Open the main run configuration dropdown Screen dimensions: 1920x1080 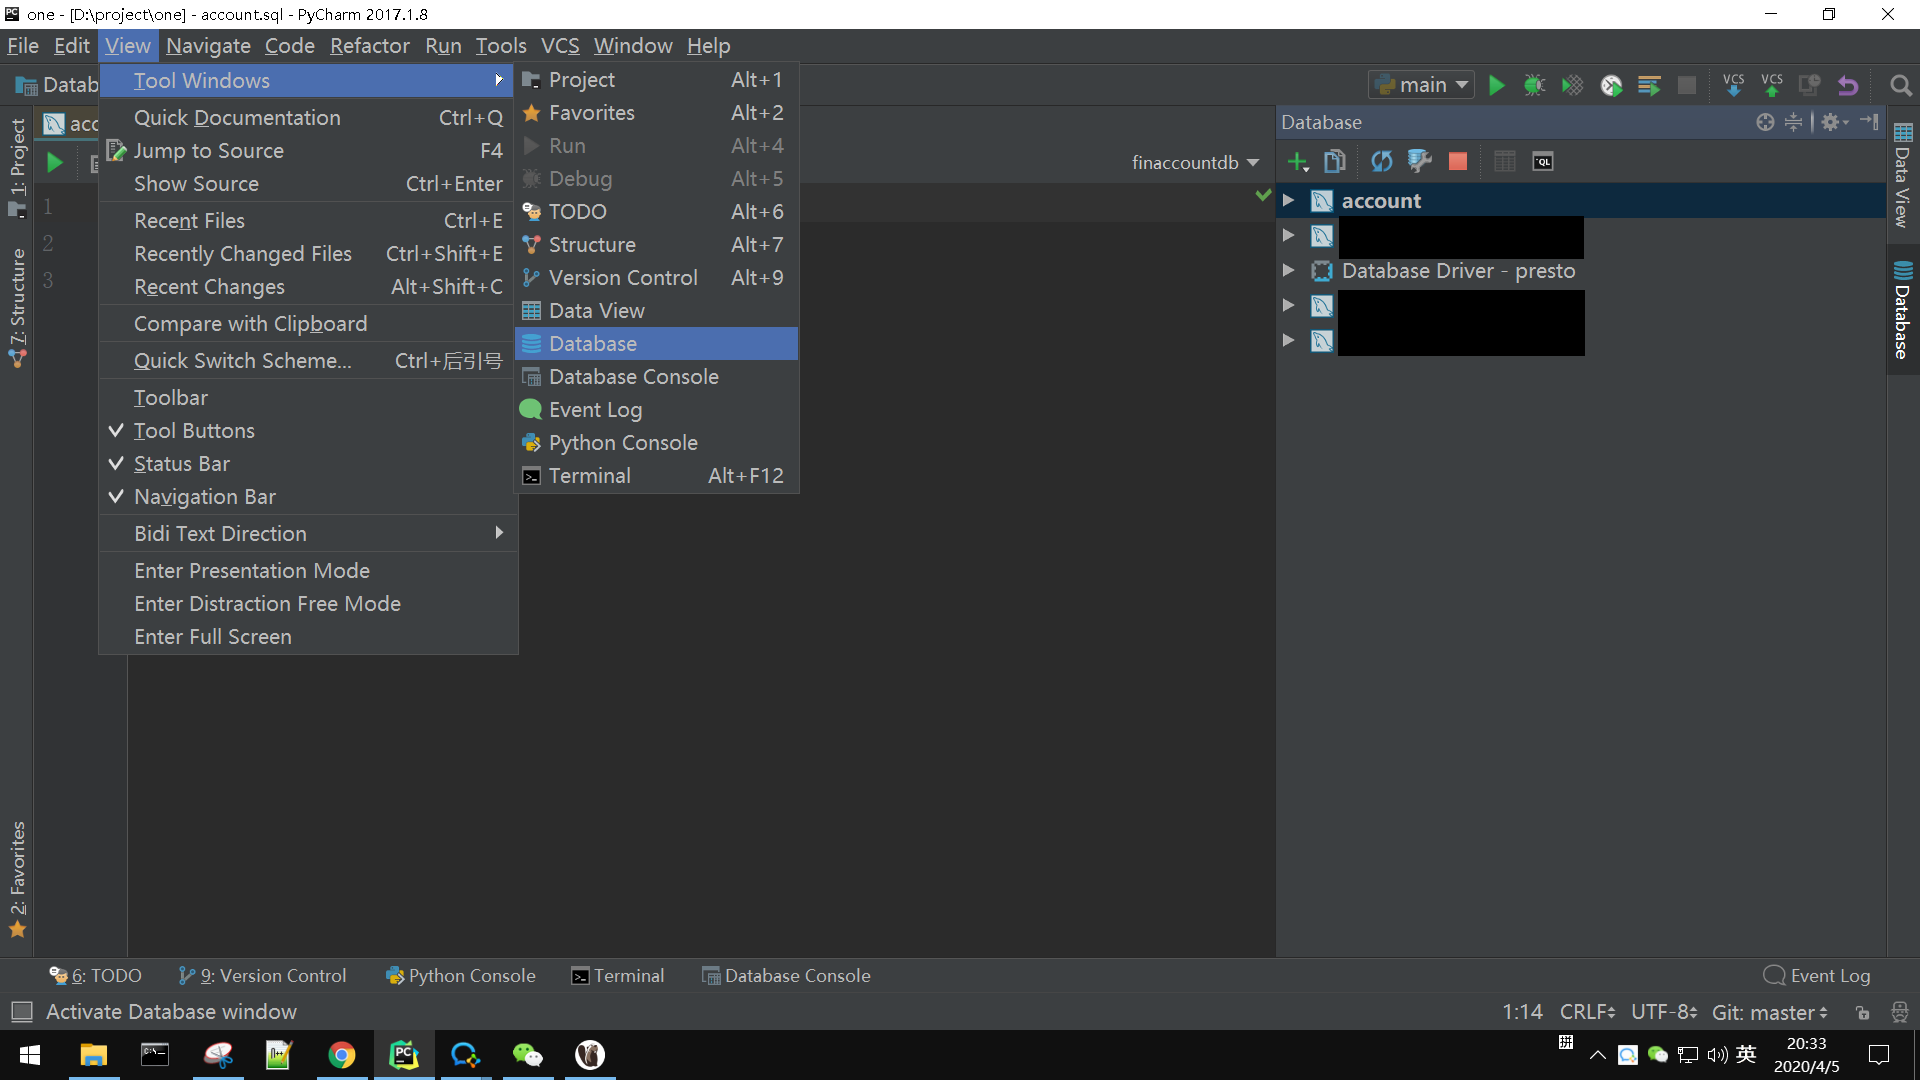(x=1422, y=85)
